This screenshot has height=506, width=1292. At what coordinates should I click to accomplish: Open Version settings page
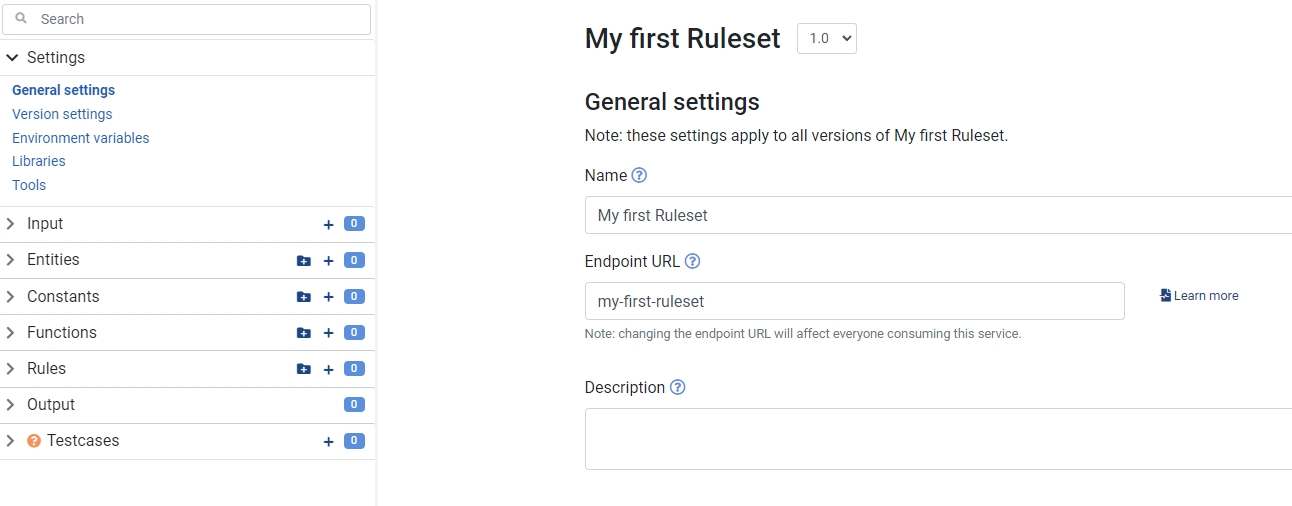[x=62, y=114]
